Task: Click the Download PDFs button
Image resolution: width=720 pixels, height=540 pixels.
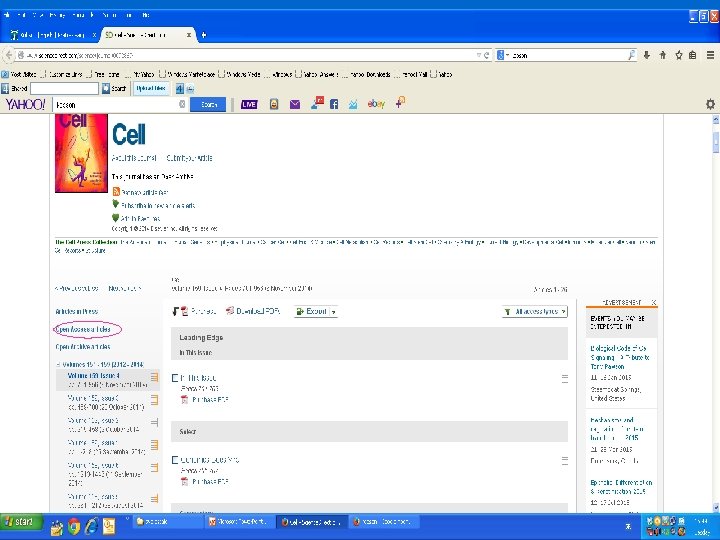Action: [x=253, y=311]
